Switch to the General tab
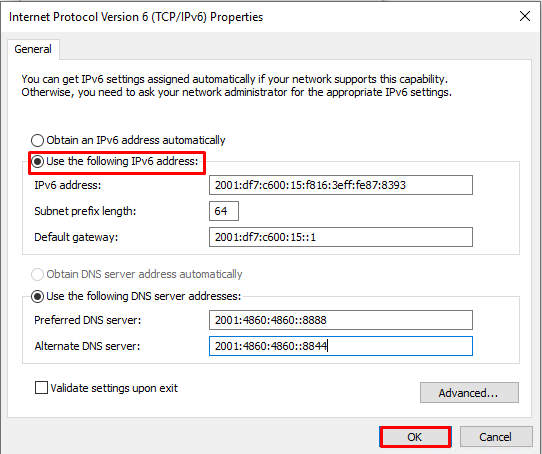Screen dimensions: 542x454 click(33, 49)
